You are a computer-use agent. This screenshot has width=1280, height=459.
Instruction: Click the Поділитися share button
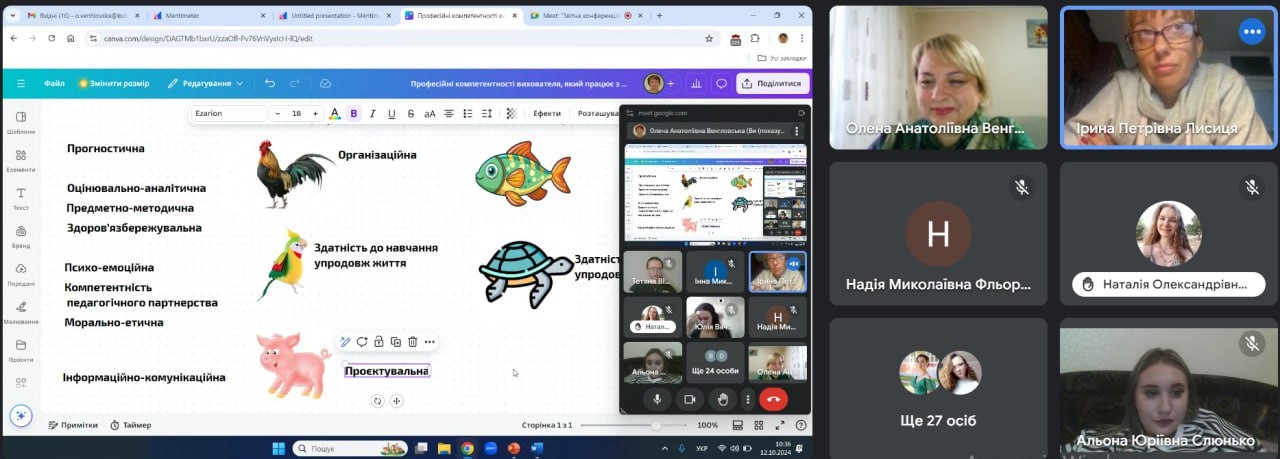pyautogui.click(x=772, y=84)
